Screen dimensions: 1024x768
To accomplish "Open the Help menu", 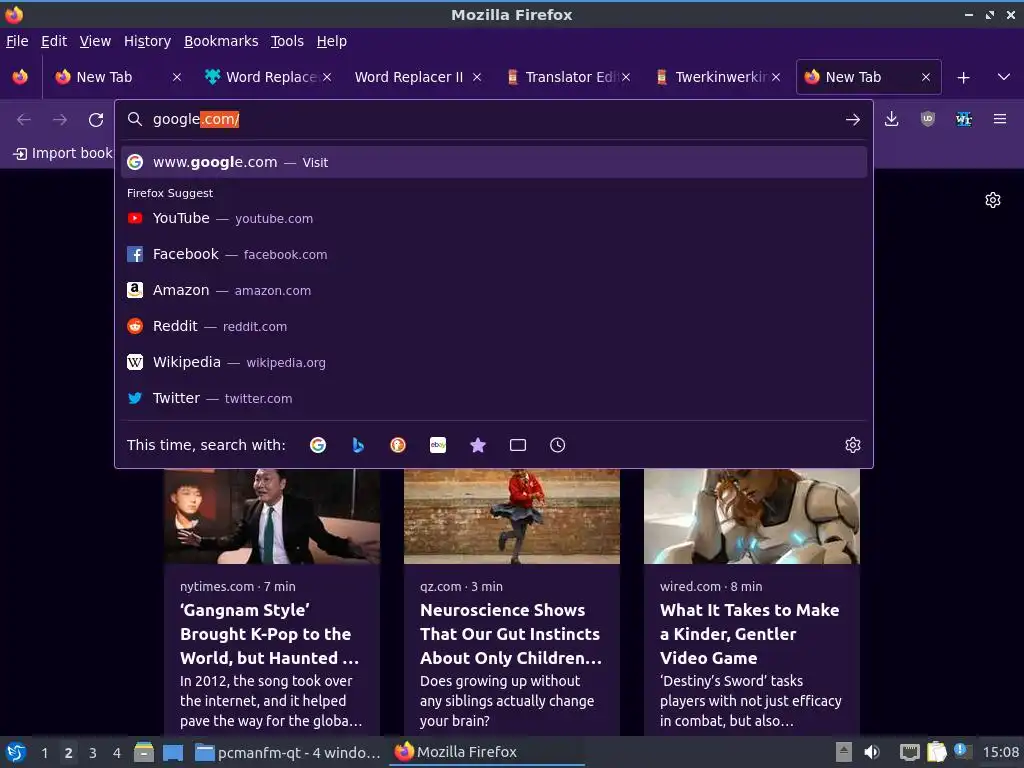I will (332, 41).
